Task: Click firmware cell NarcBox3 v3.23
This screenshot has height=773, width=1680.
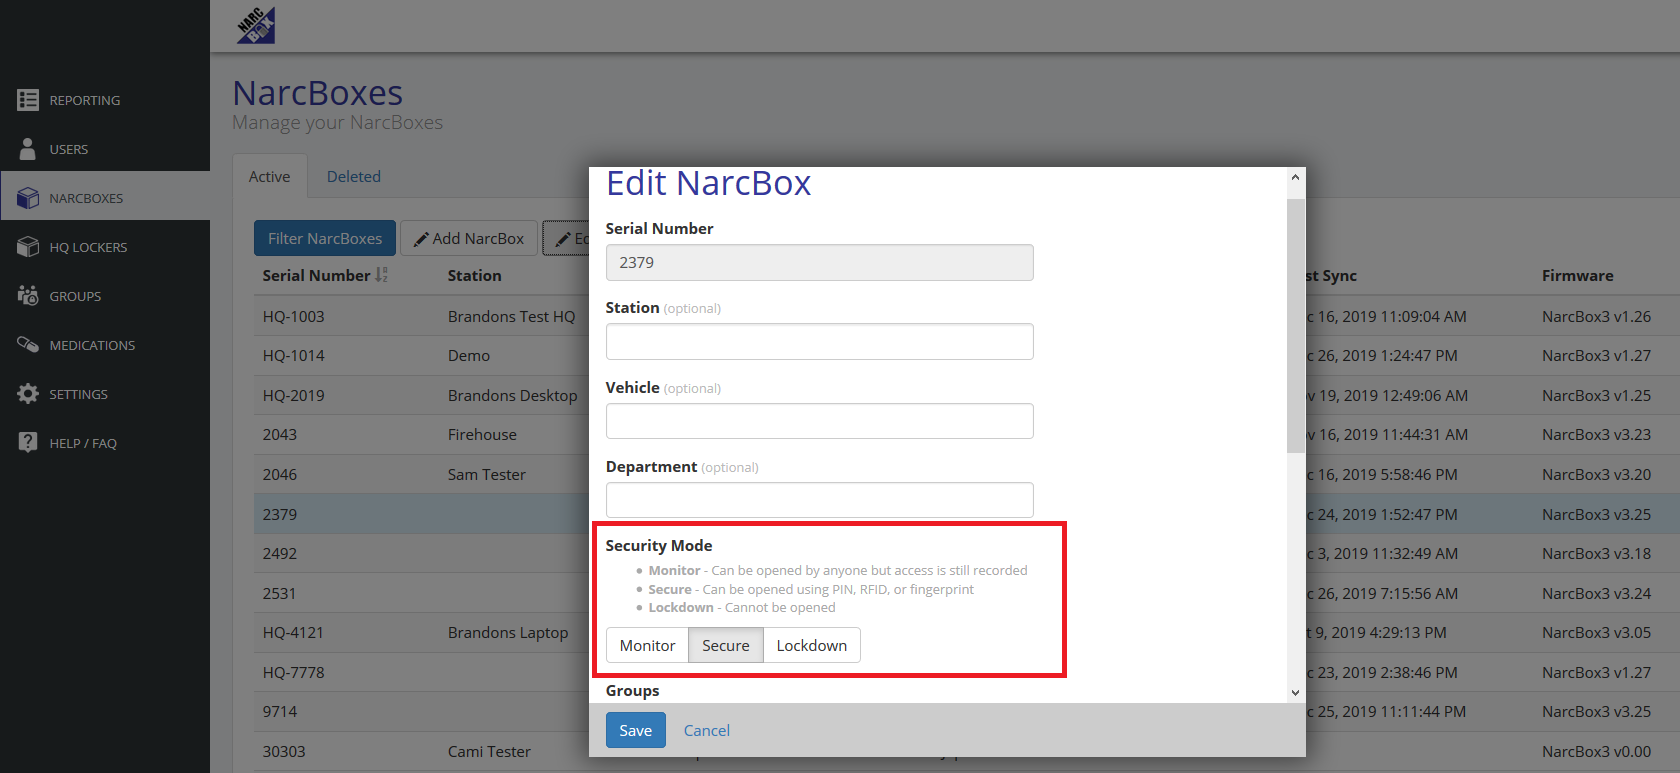Action: point(1596,434)
